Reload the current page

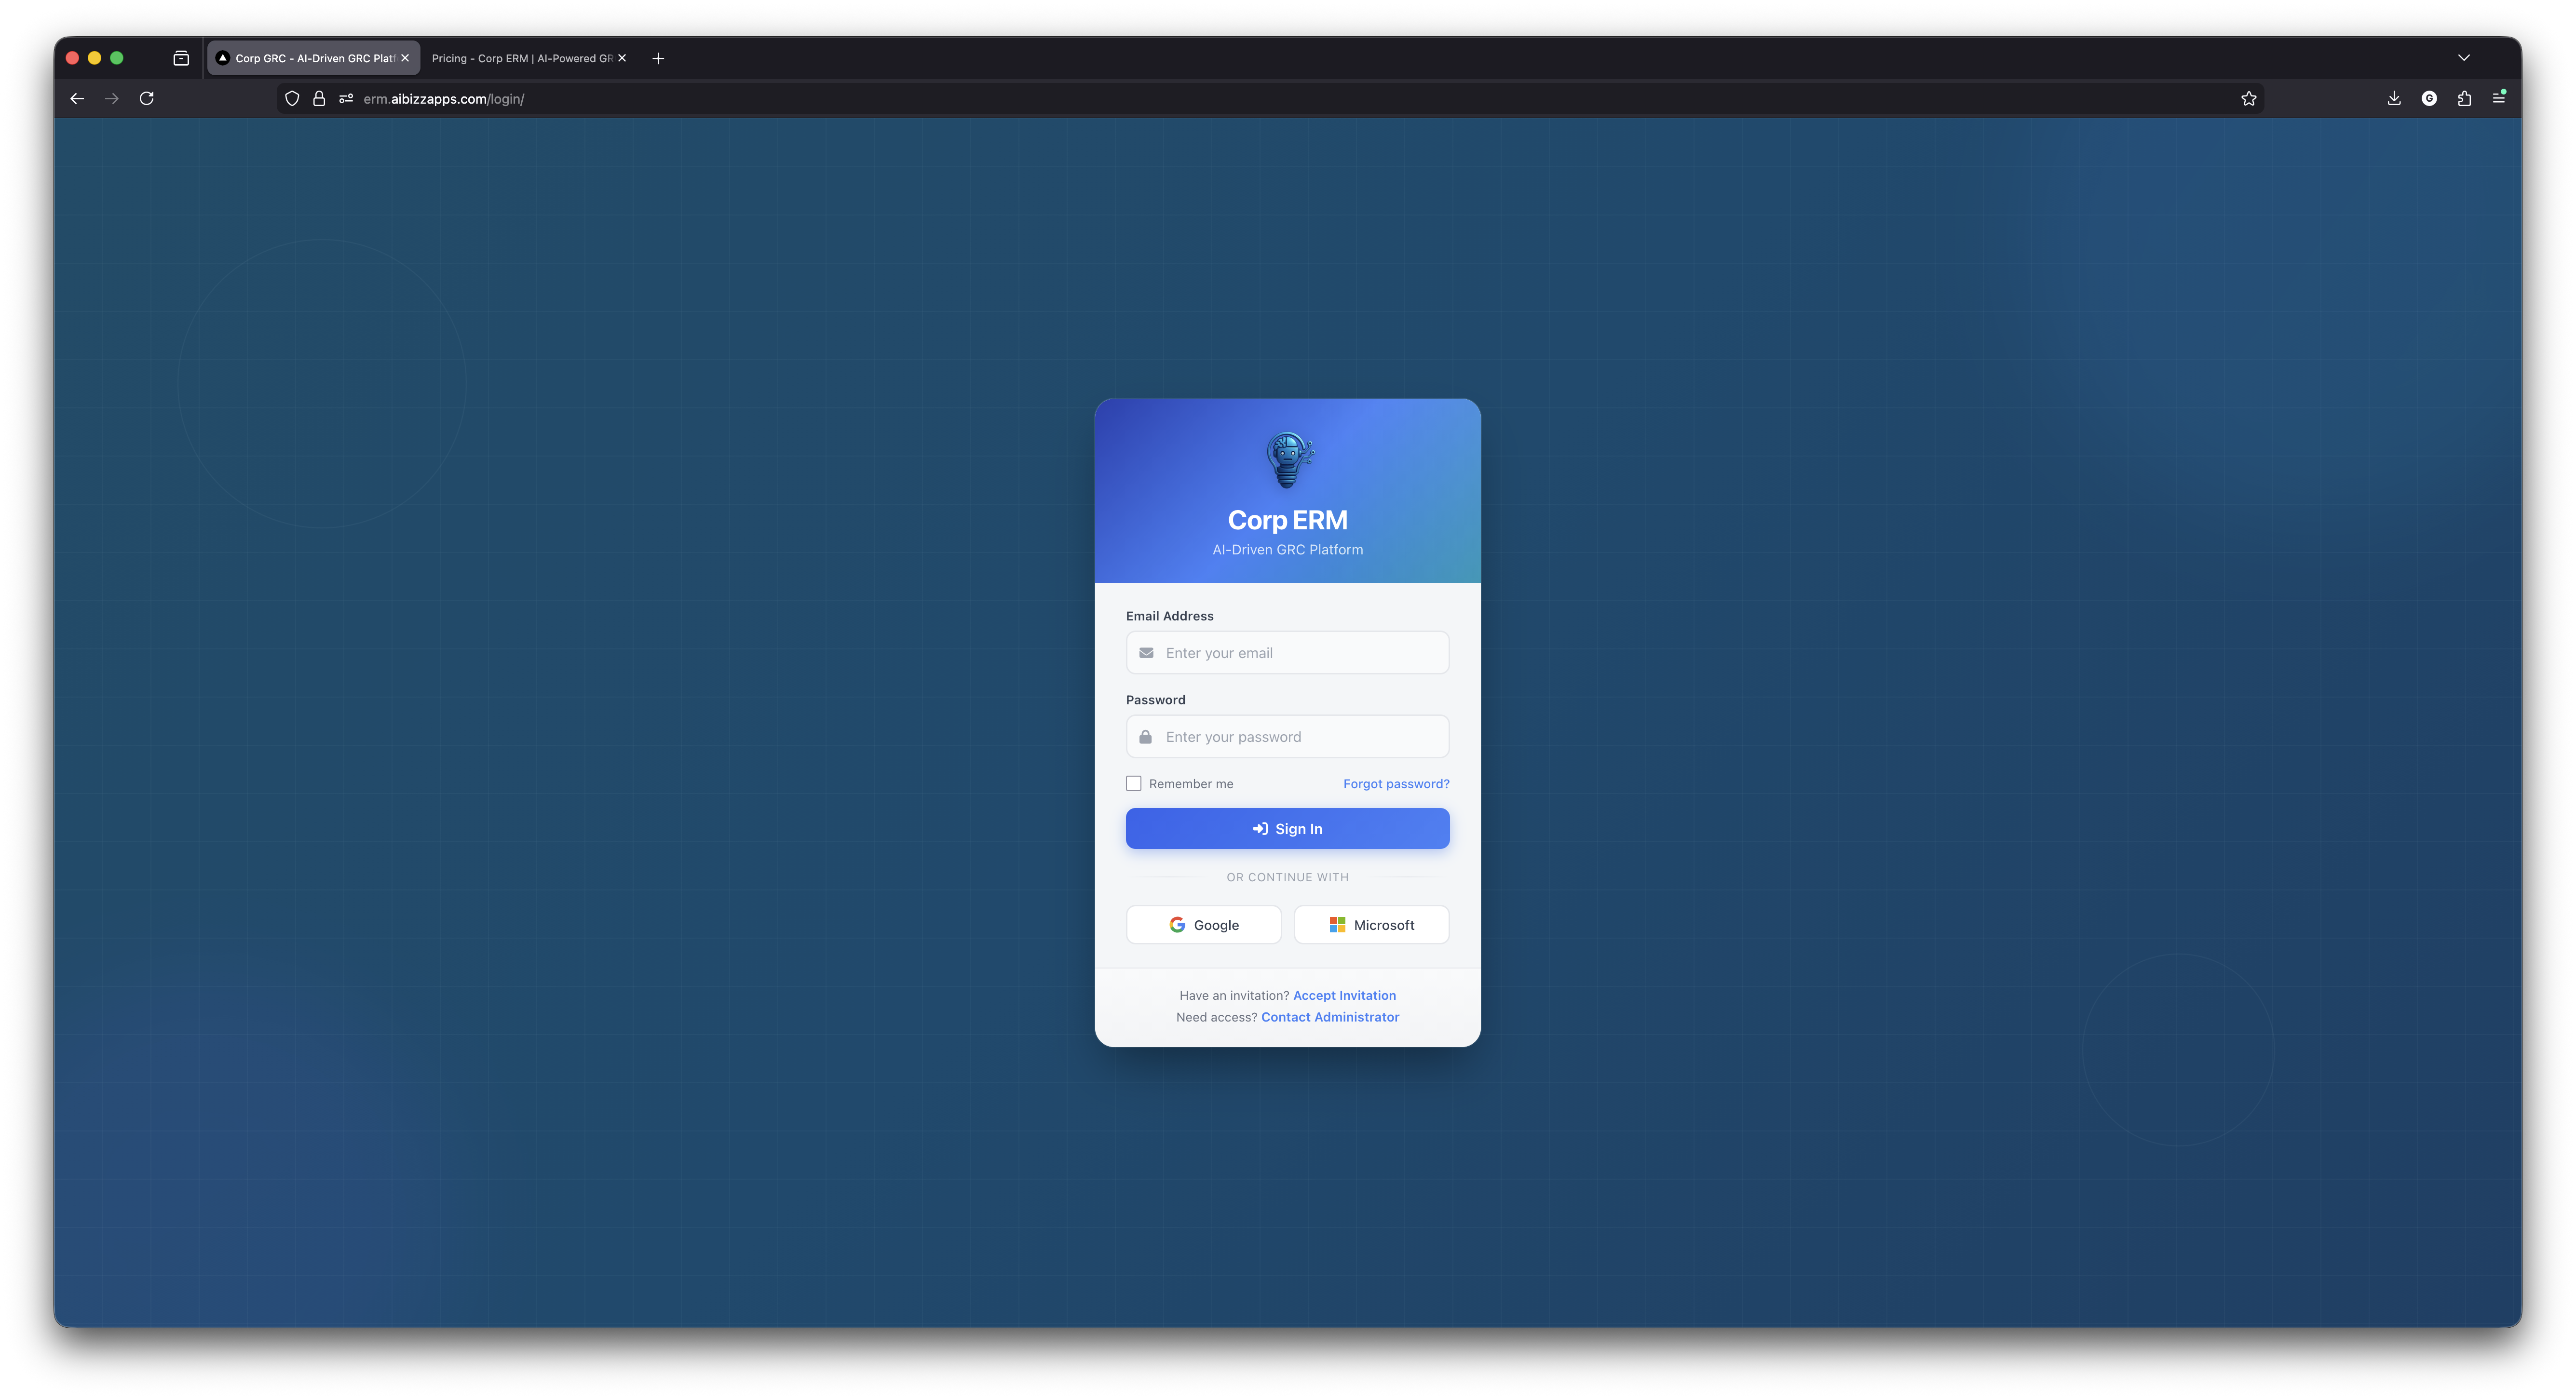tap(147, 98)
